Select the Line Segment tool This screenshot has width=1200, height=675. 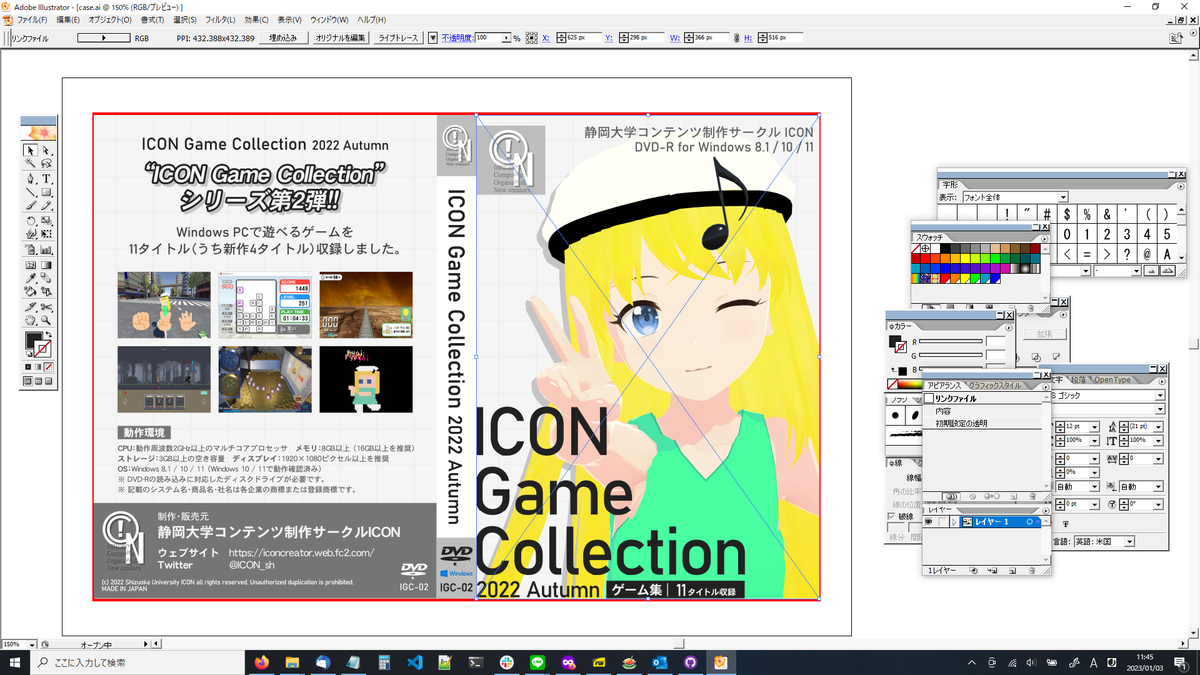click(x=29, y=191)
